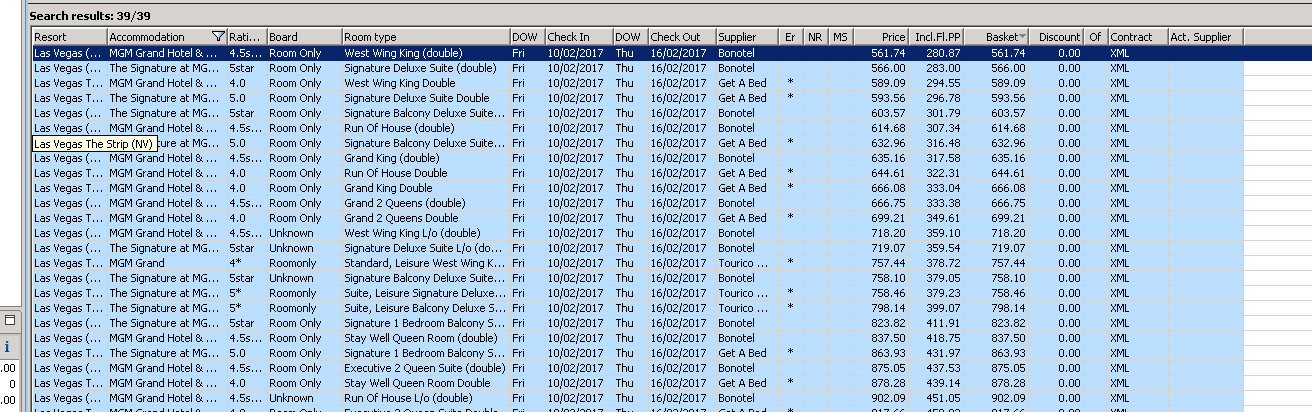The height and width of the screenshot is (412, 1312).
Task: Click the Rati… column header
Action: point(246,37)
